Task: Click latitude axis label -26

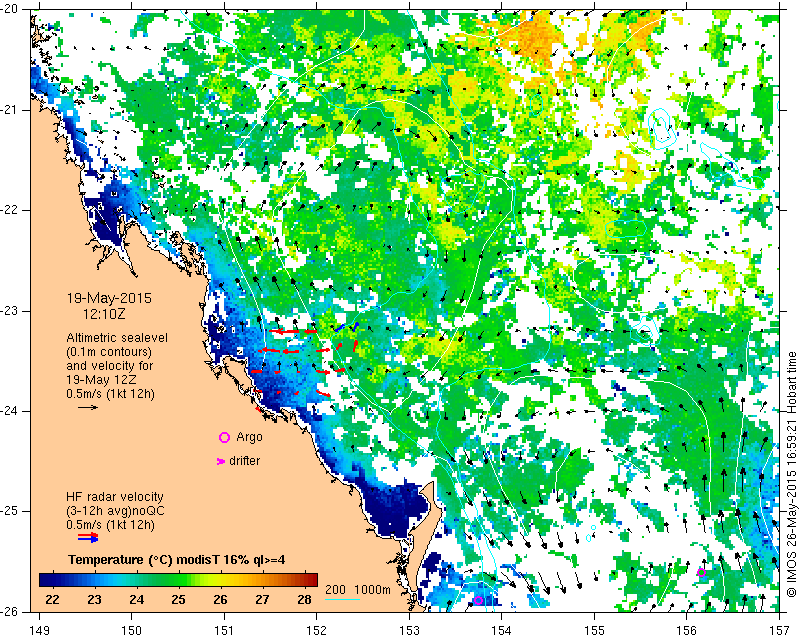Action: 10,611
